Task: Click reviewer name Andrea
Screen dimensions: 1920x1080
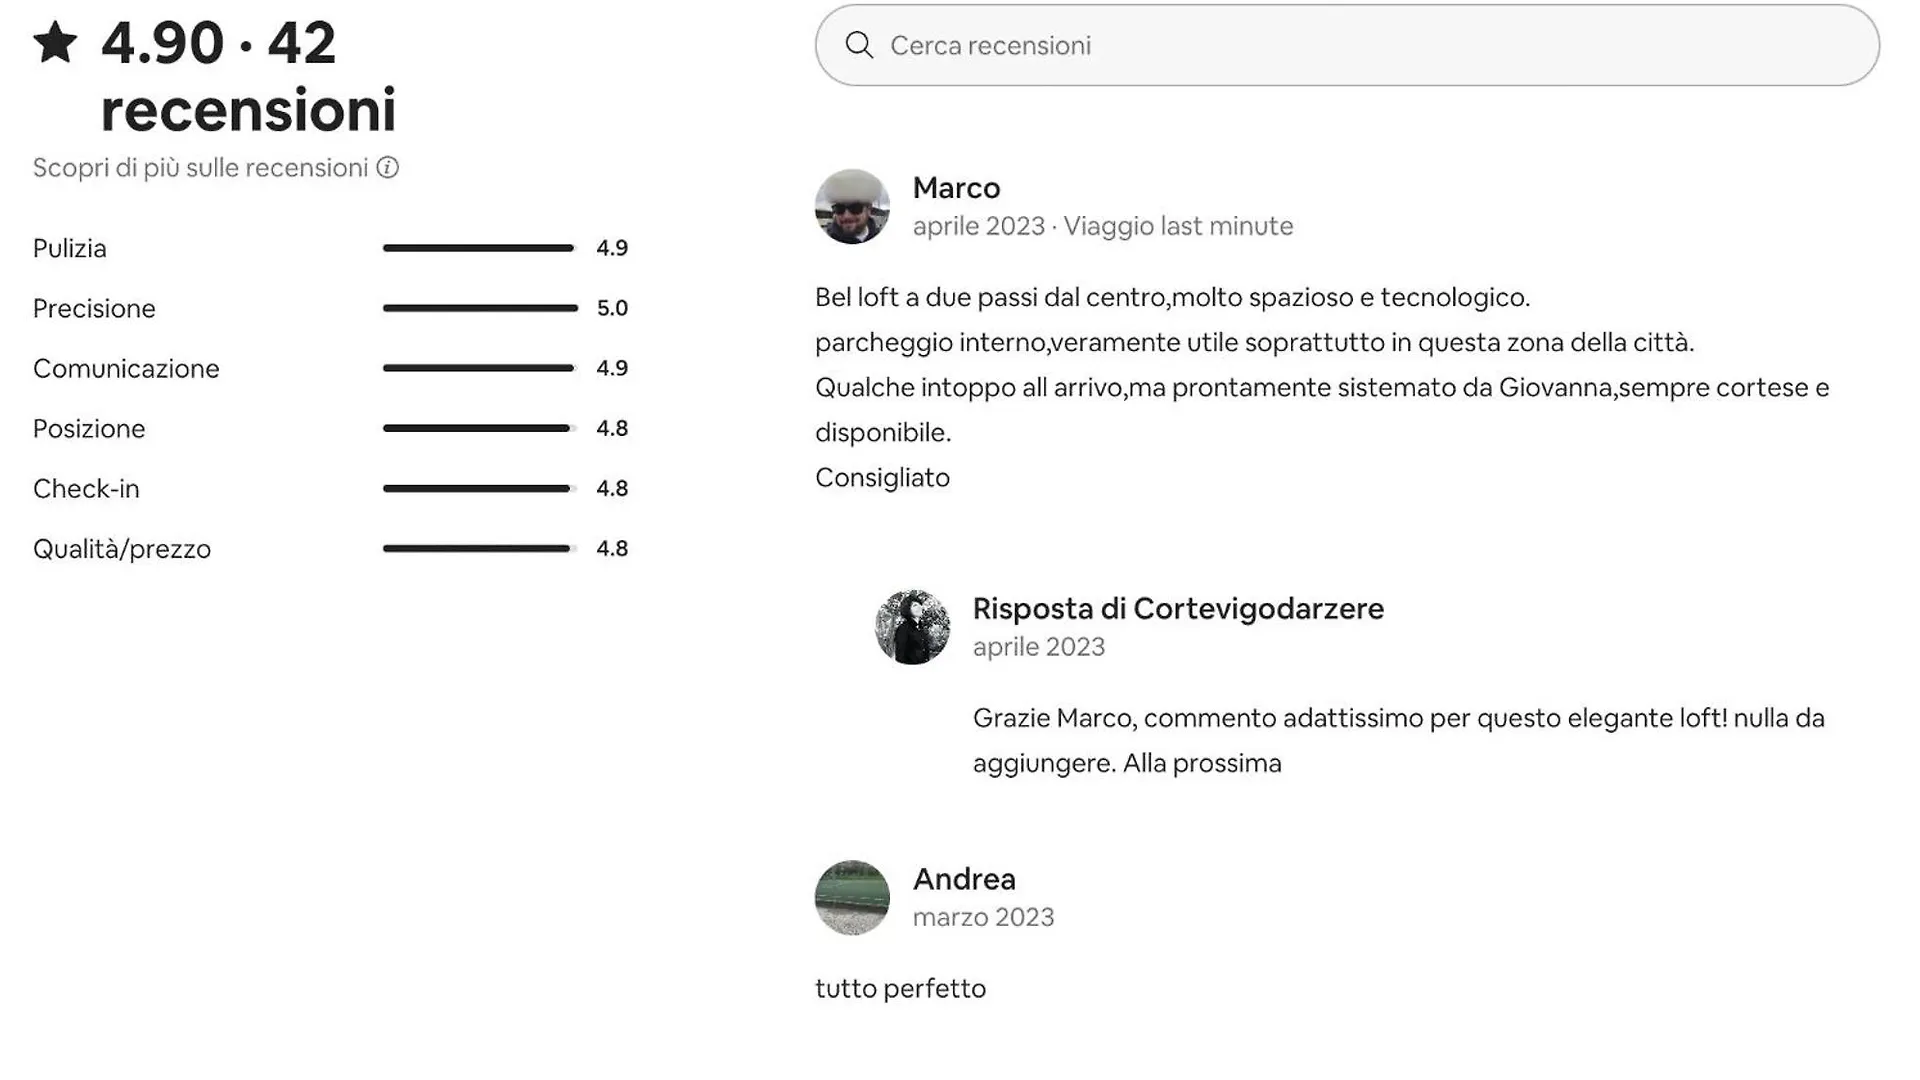Action: 964,879
